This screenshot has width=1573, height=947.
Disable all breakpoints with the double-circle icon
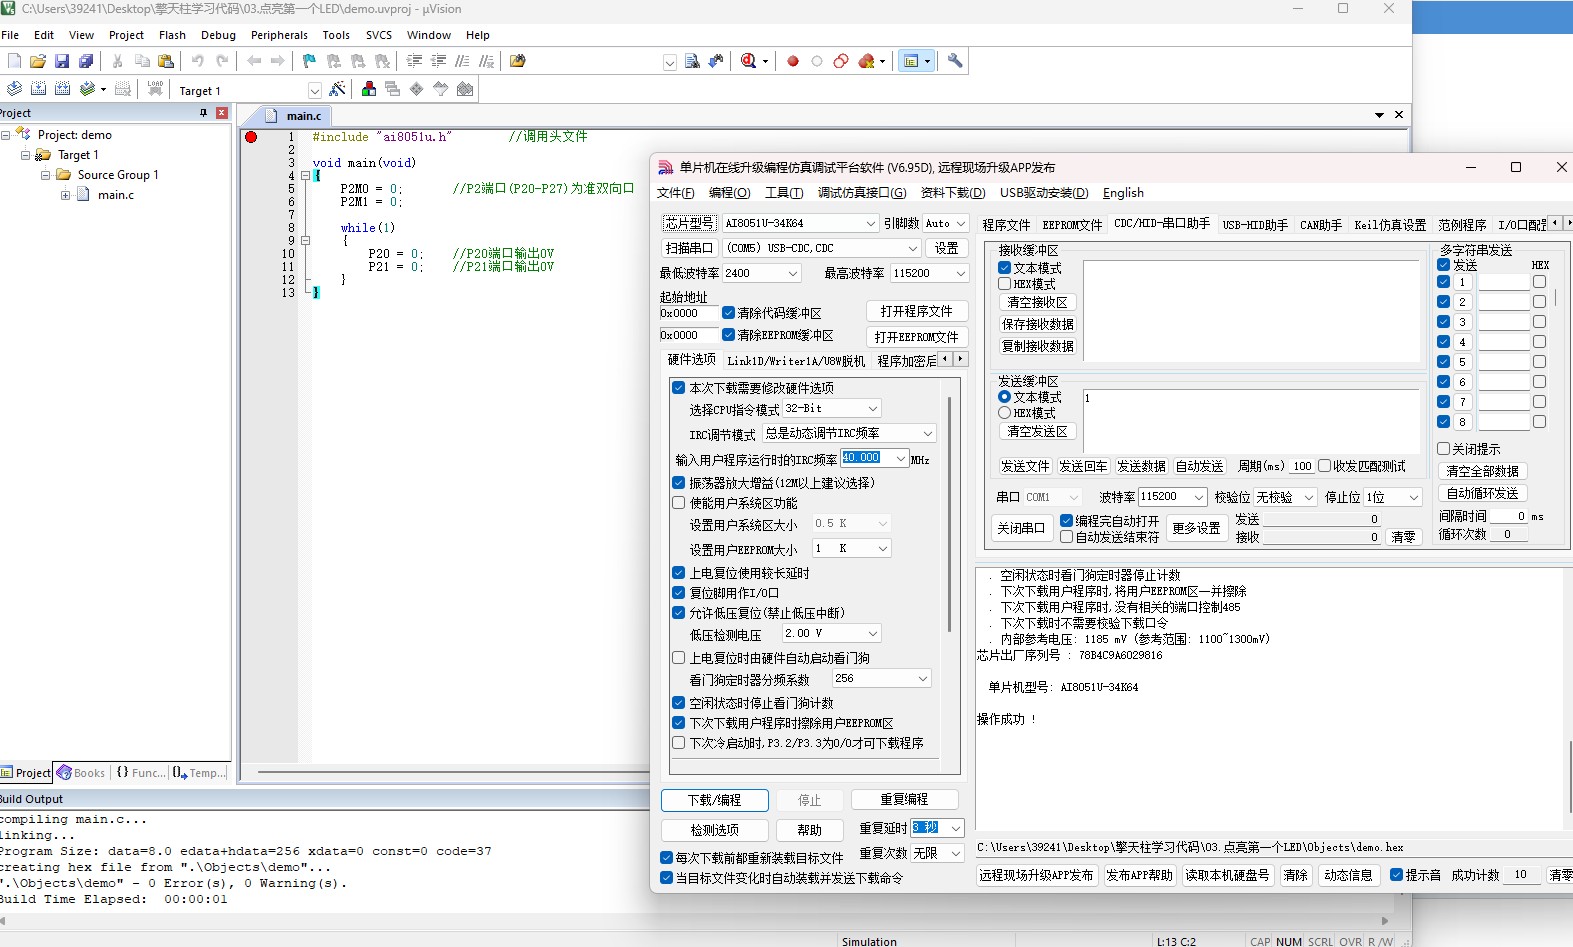841,61
